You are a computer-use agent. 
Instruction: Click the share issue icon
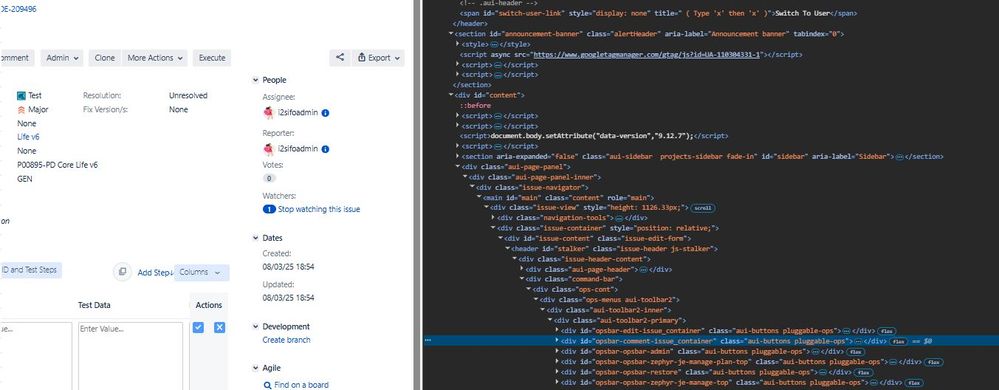340,58
